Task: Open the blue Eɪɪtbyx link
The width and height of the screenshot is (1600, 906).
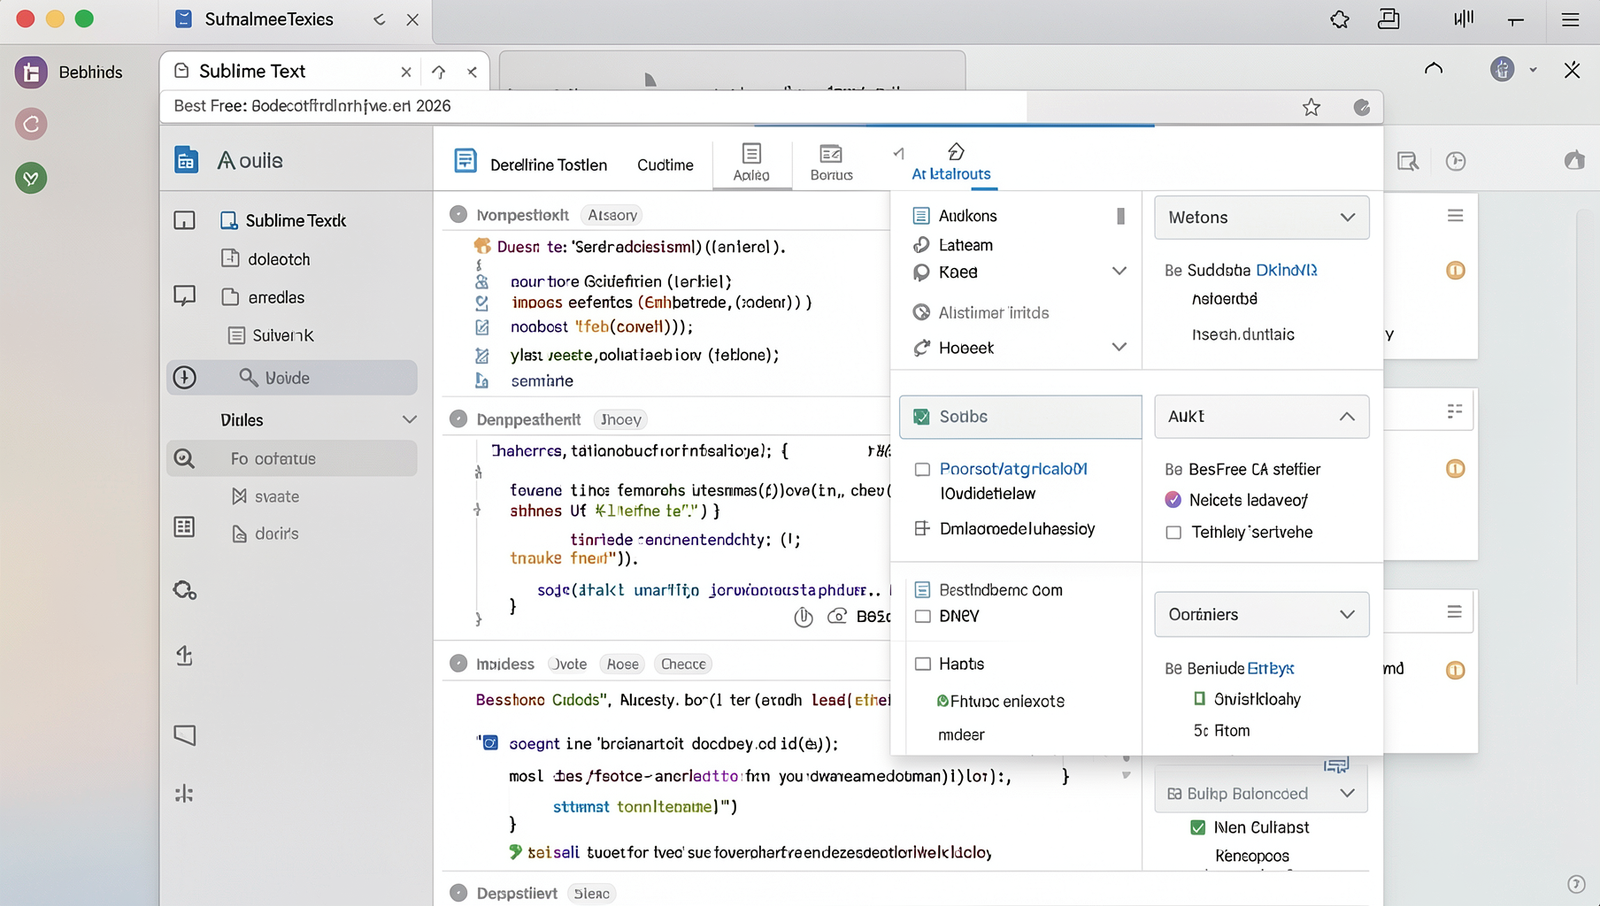Action: coord(1271,668)
